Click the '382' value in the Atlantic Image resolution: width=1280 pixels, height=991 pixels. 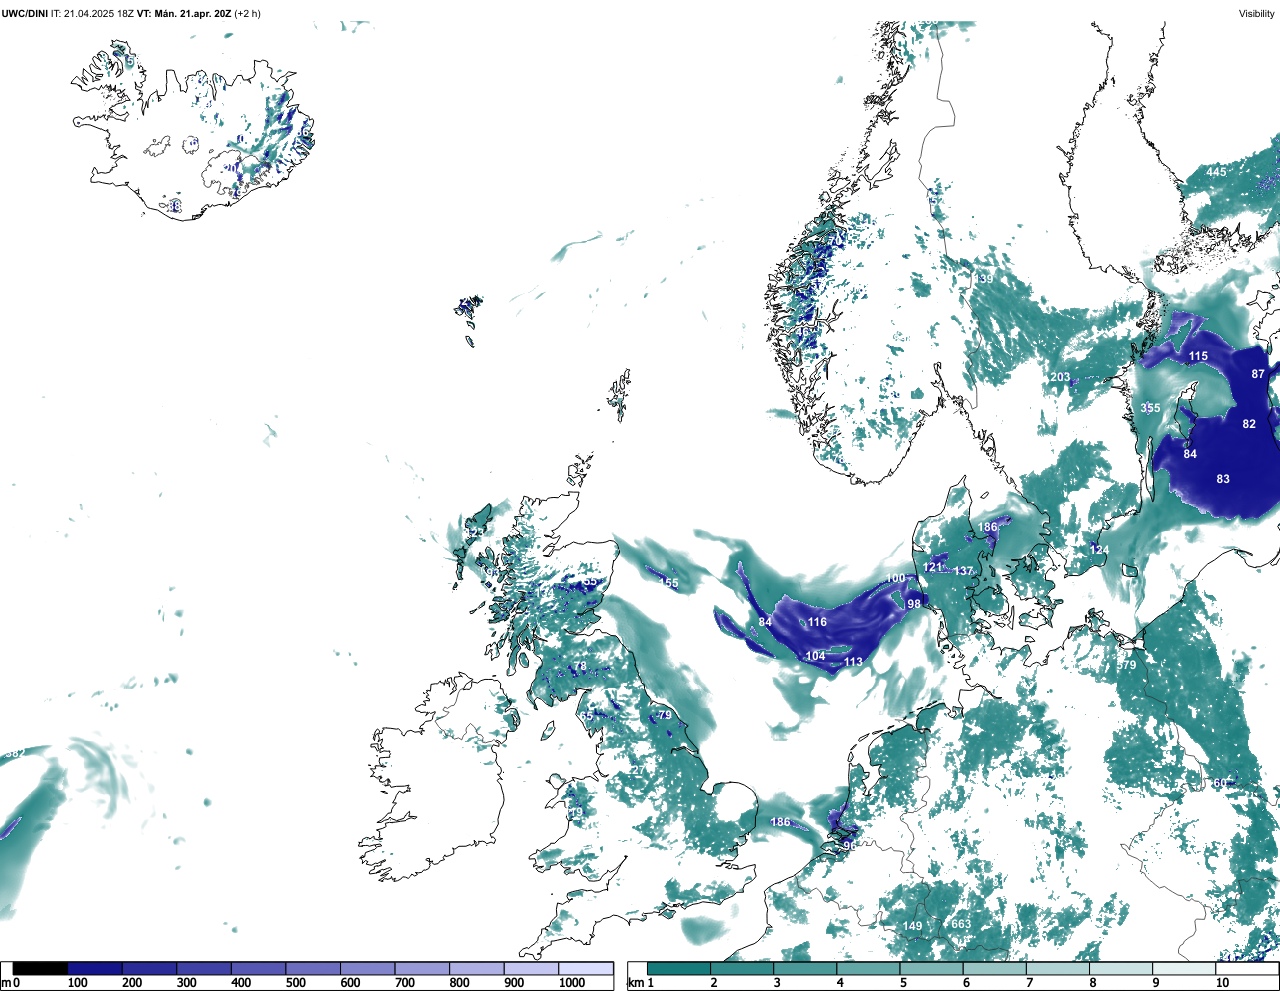point(15,753)
